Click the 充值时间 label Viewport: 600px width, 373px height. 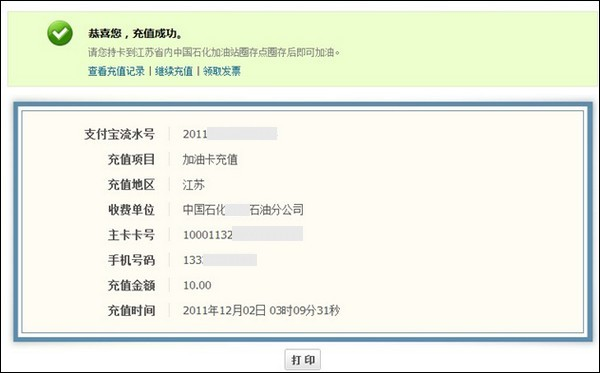[131, 311]
